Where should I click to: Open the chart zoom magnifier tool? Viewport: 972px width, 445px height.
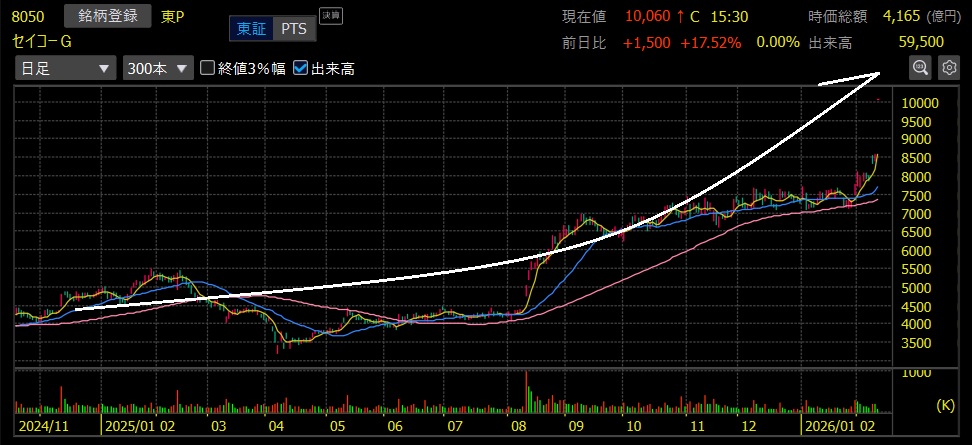920,68
